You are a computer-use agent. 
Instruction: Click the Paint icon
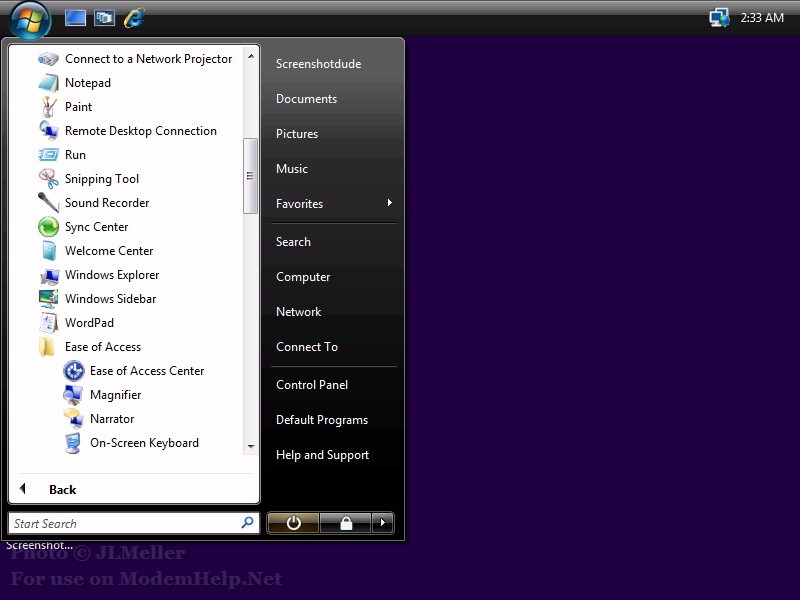point(48,107)
